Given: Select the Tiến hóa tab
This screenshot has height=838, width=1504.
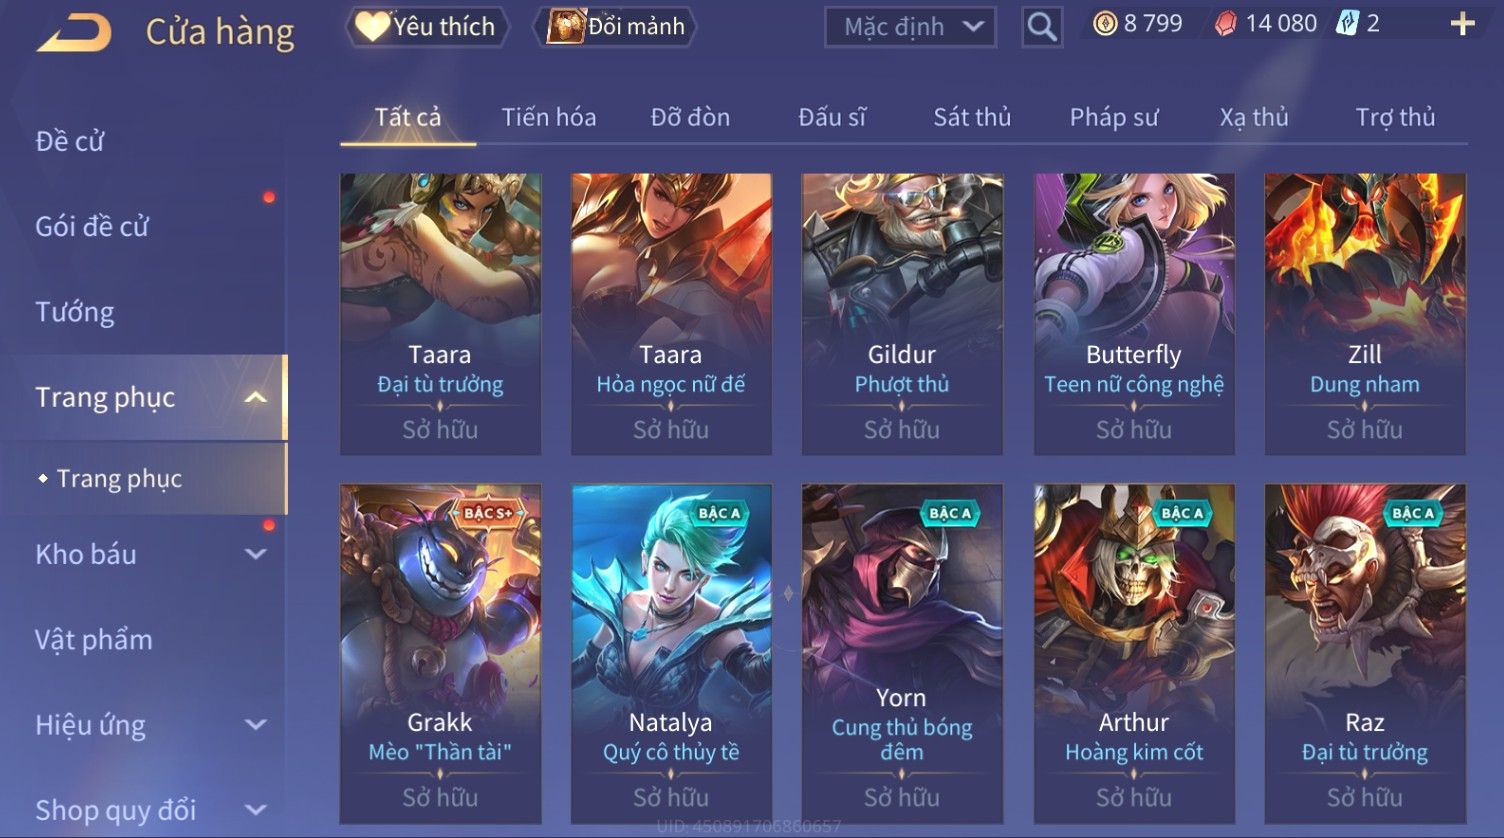Looking at the screenshot, I should (549, 117).
